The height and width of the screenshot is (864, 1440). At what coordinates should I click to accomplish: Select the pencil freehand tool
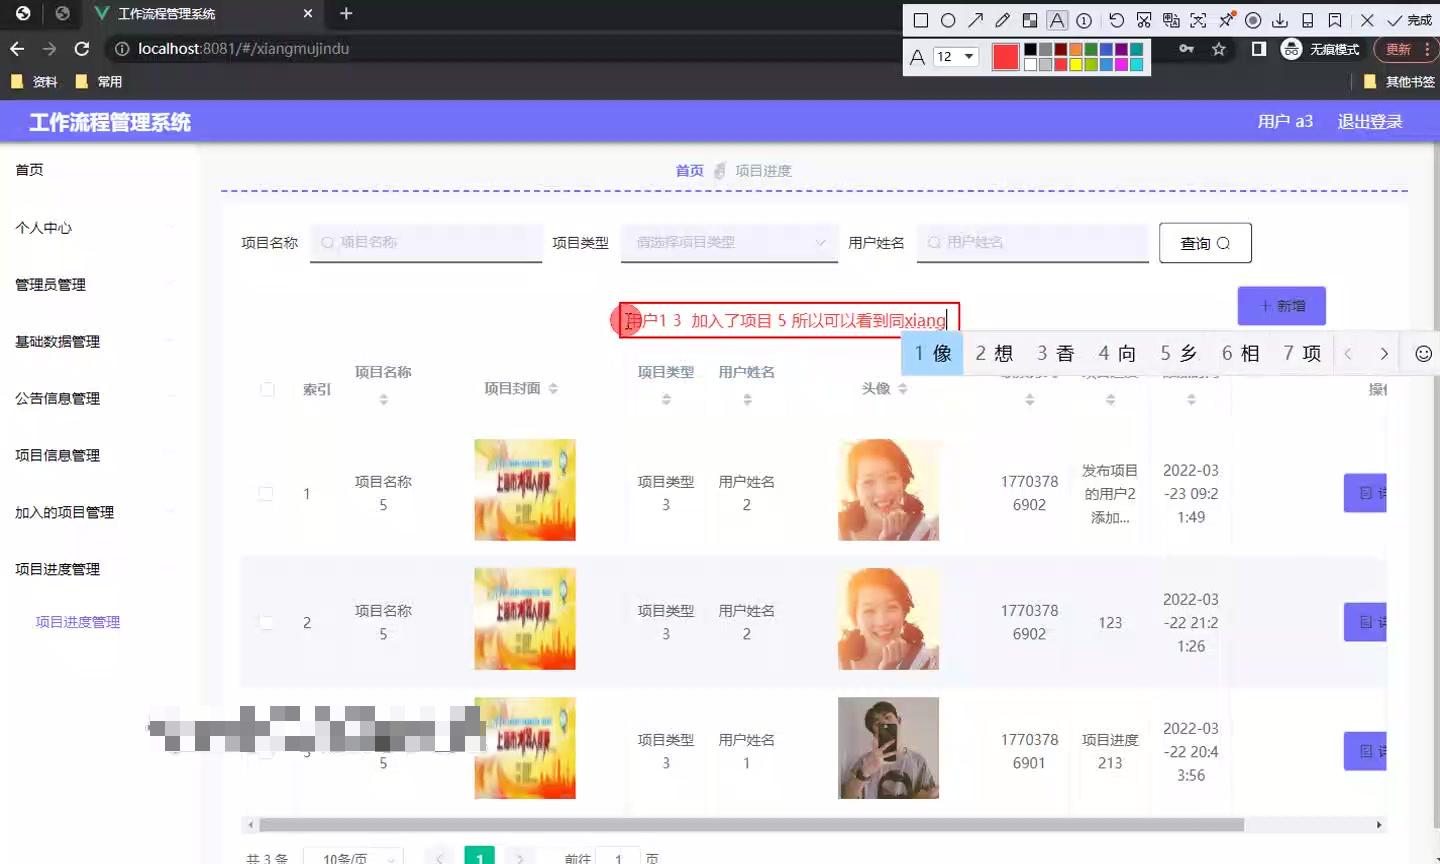(x=1003, y=18)
